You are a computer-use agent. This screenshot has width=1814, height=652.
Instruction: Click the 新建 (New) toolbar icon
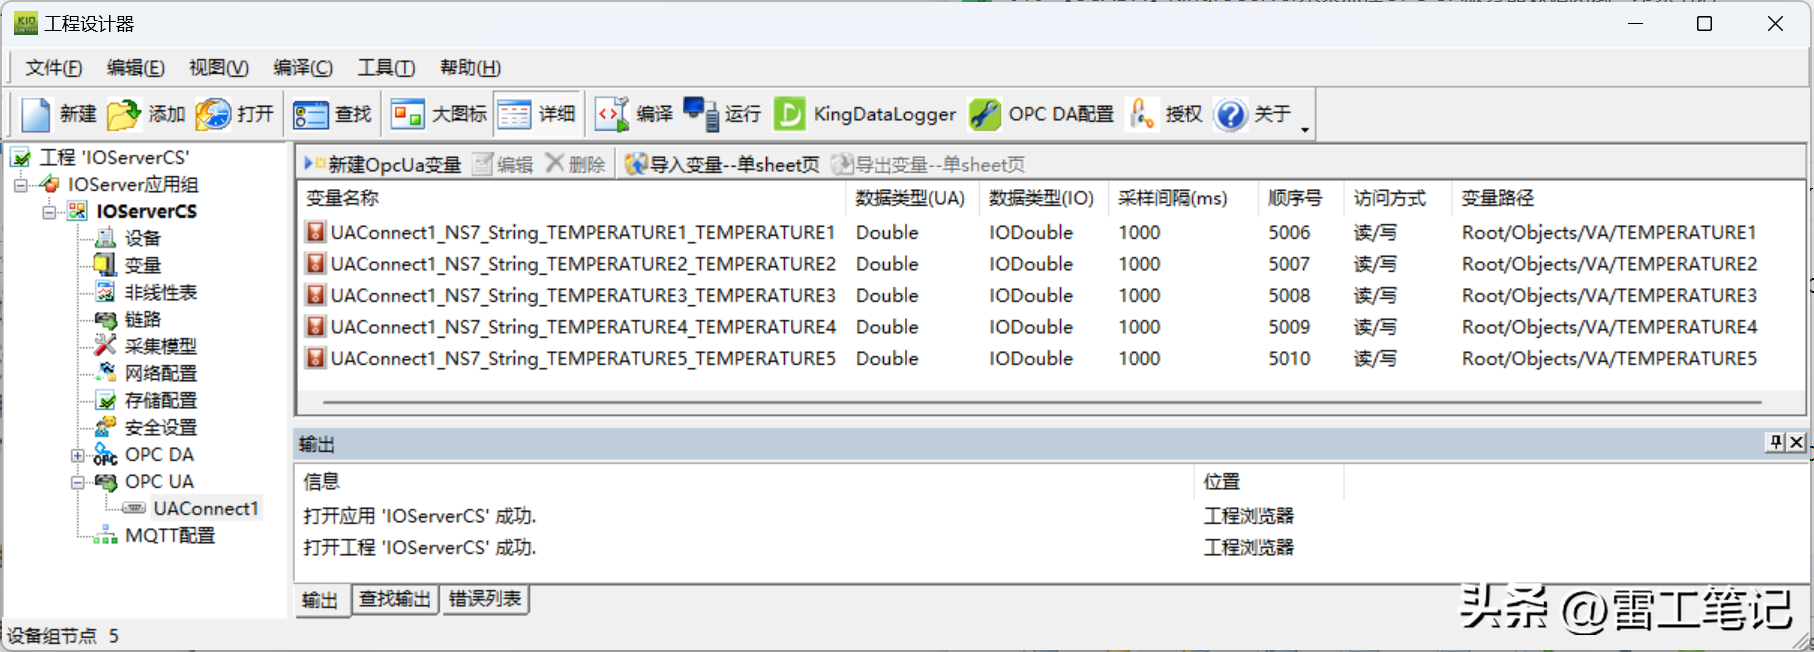tap(37, 115)
